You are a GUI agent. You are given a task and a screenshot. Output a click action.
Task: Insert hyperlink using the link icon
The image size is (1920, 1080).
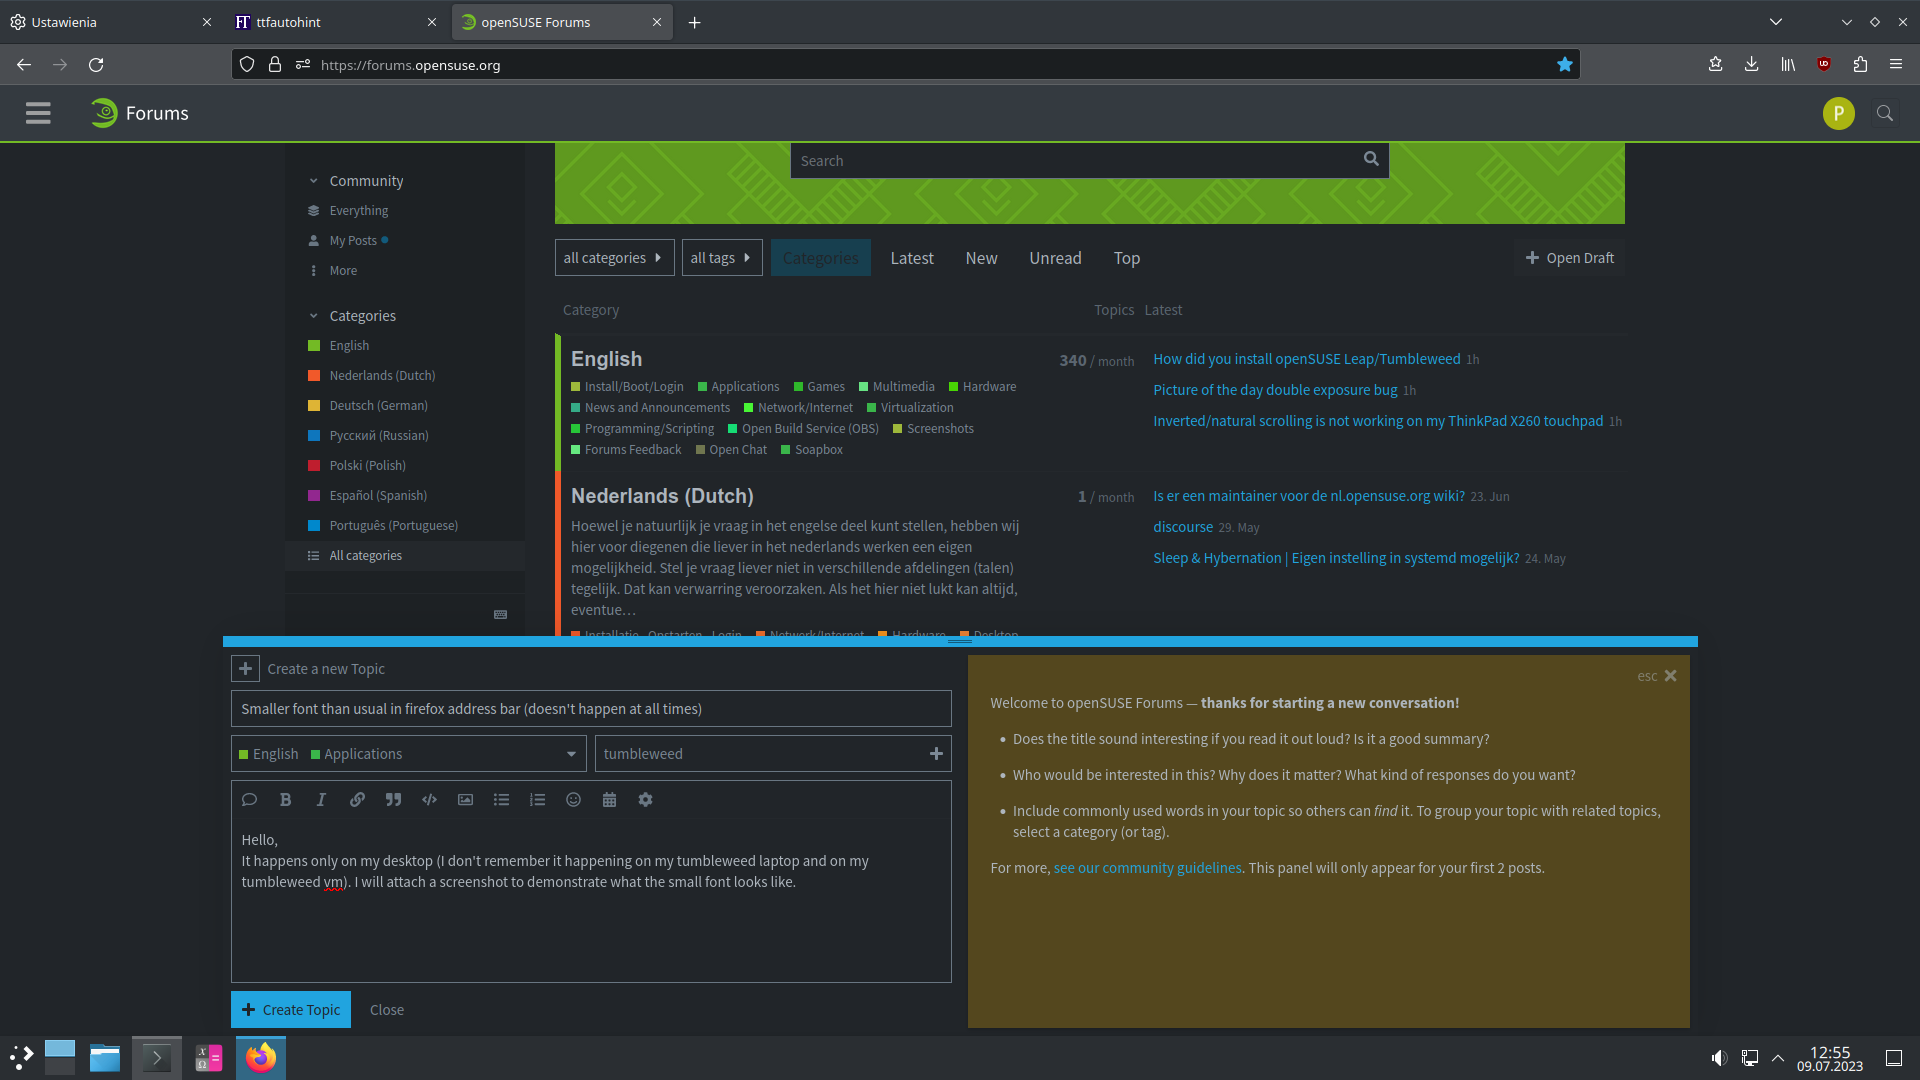click(x=357, y=800)
